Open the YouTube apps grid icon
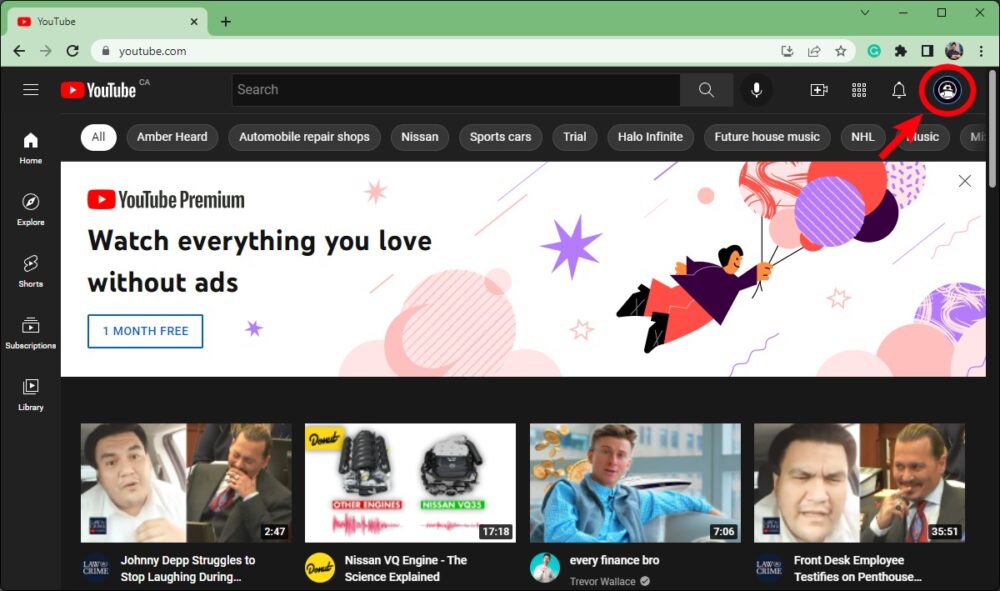Viewport: 1000px width, 591px height. coord(859,90)
